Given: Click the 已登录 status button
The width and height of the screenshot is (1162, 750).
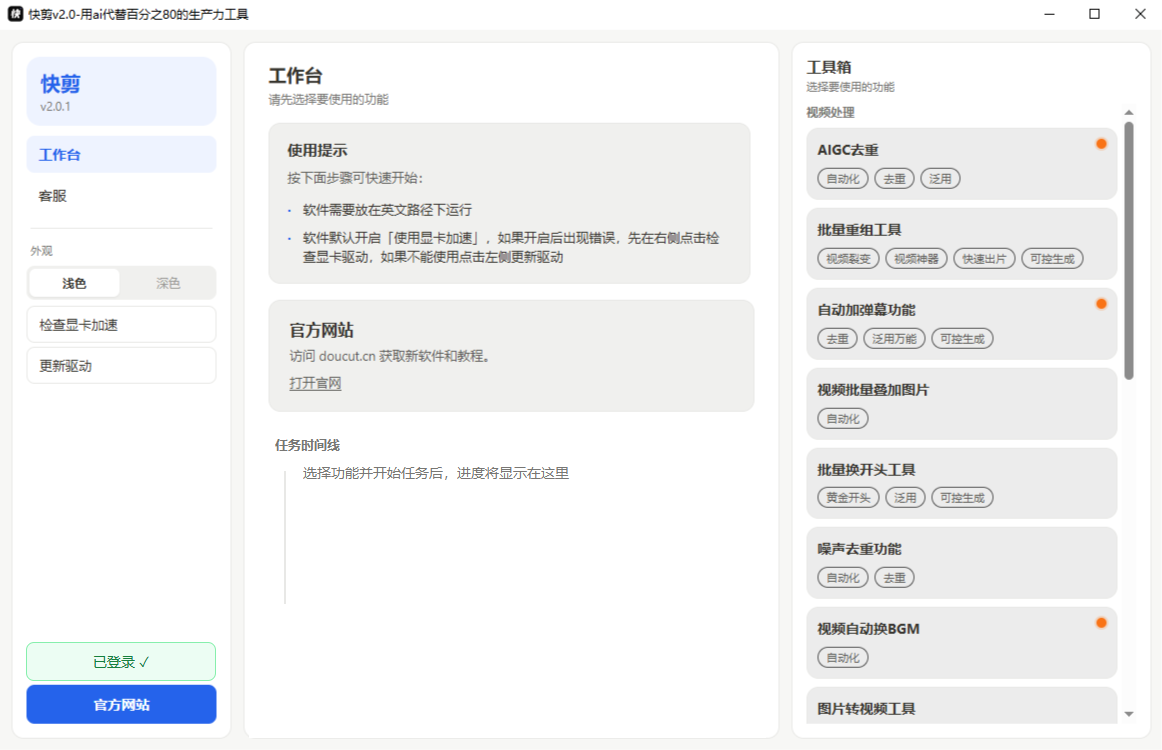Looking at the screenshot, I should (x=122, y=662).
